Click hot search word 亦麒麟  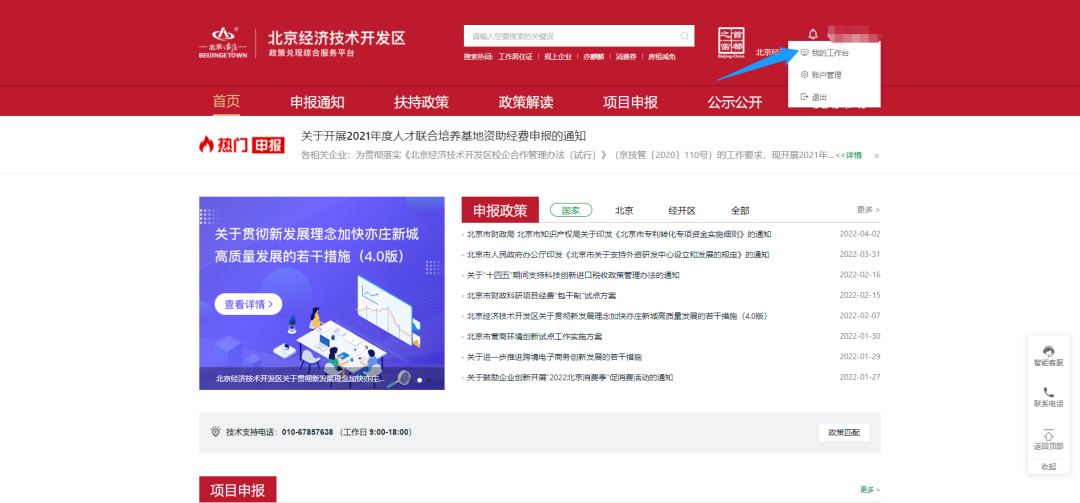[x=594, y=57]
